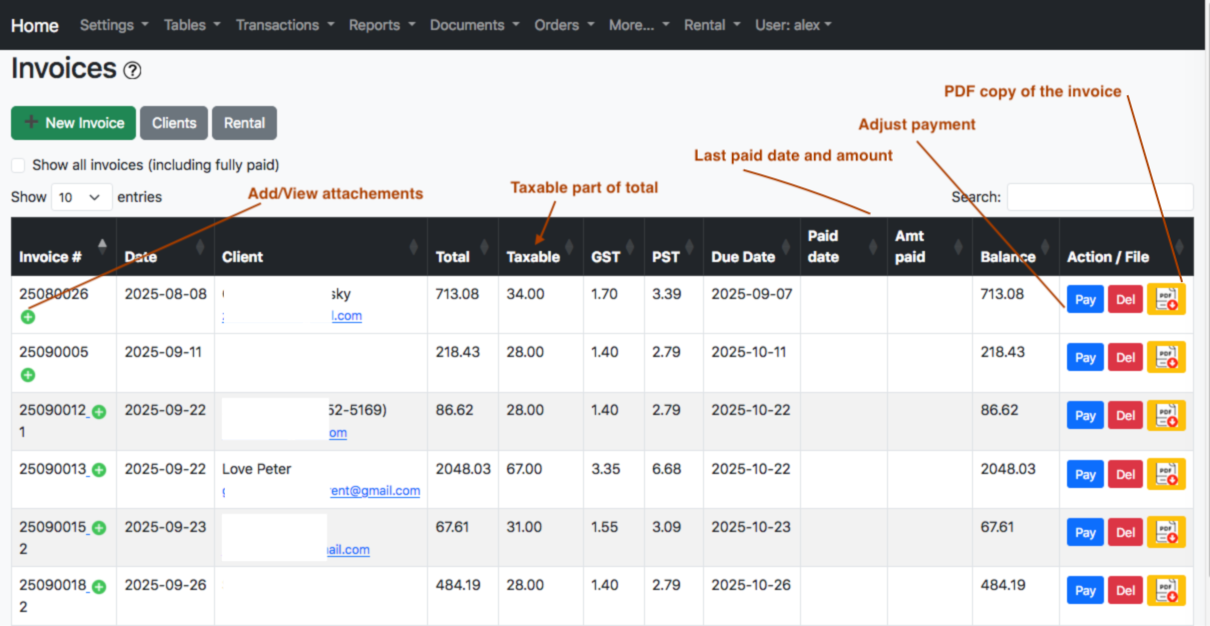Open the Reports menu
The height and width of the screenshot is (626, 1210).
[x=381, y=25]
